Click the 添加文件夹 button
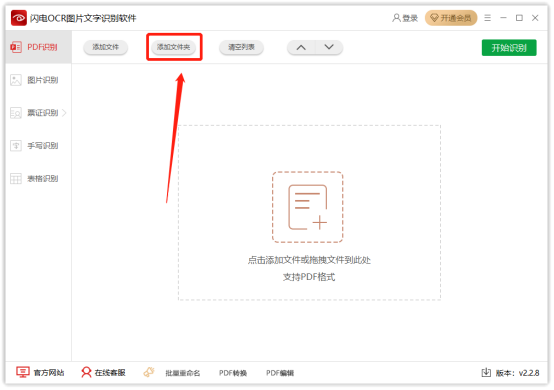The image size is (554, 390). (x=173, y=47)
